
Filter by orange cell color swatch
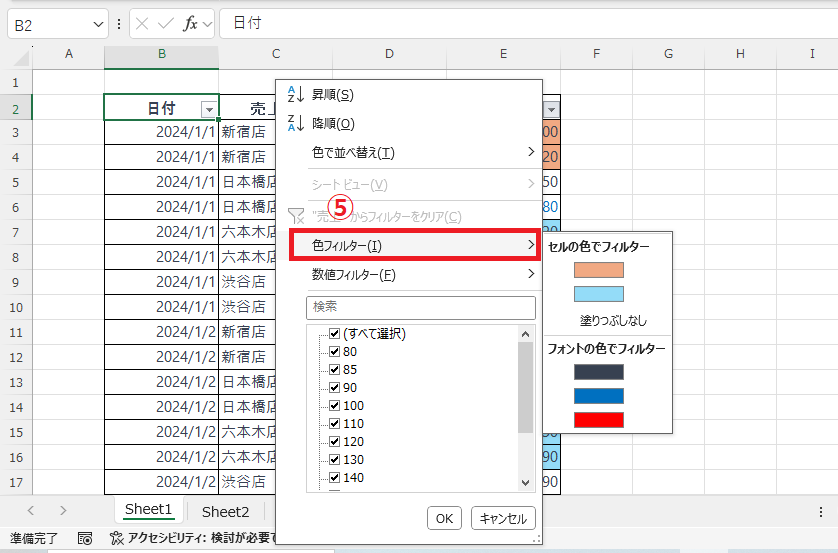click(x=599, y=270)
